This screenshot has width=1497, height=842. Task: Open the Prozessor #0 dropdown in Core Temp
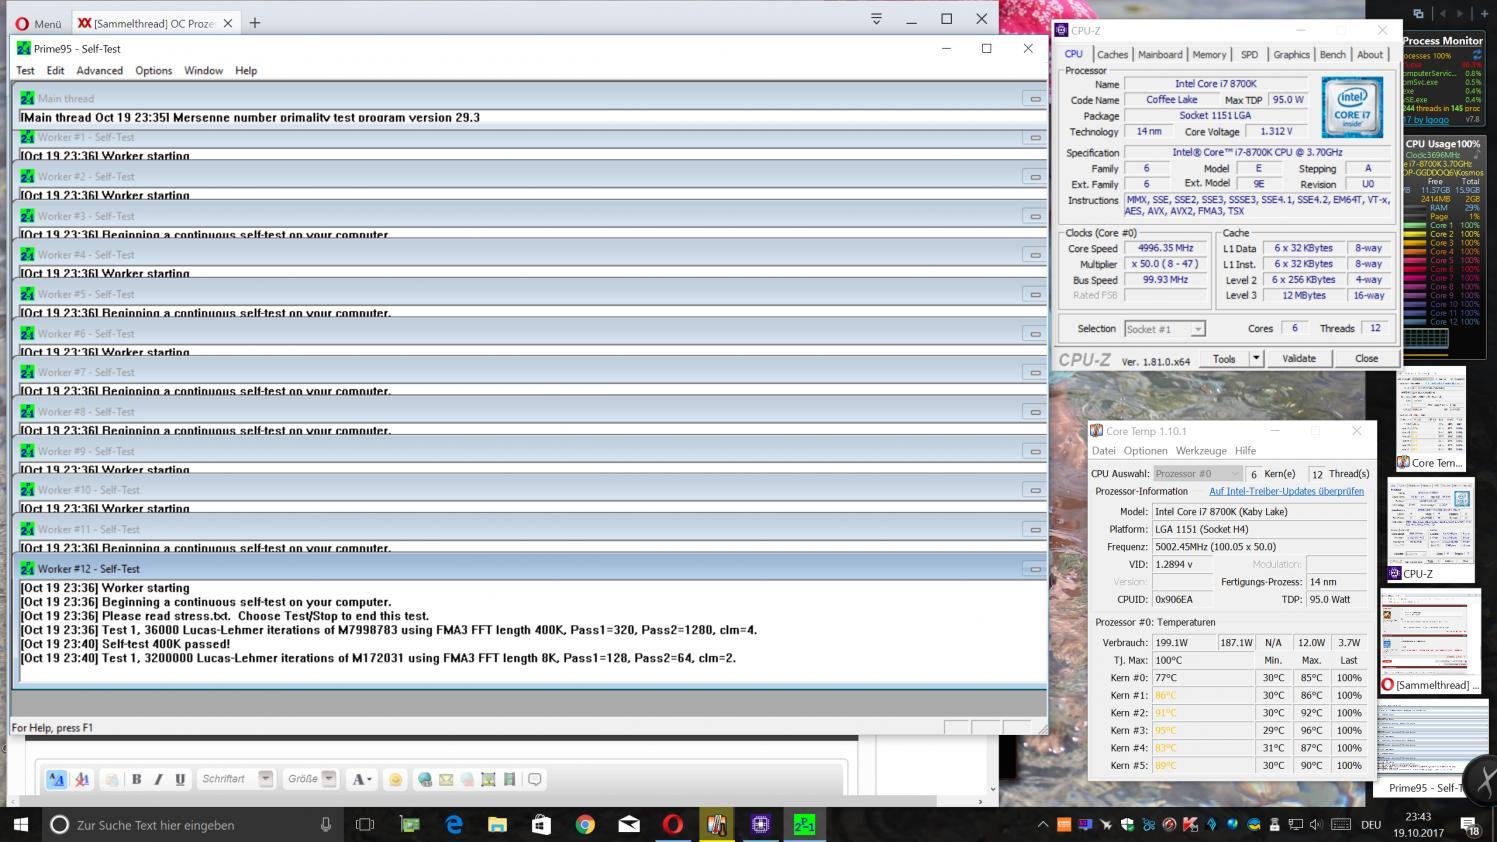pyautogui.click(x=1197, y=474)
